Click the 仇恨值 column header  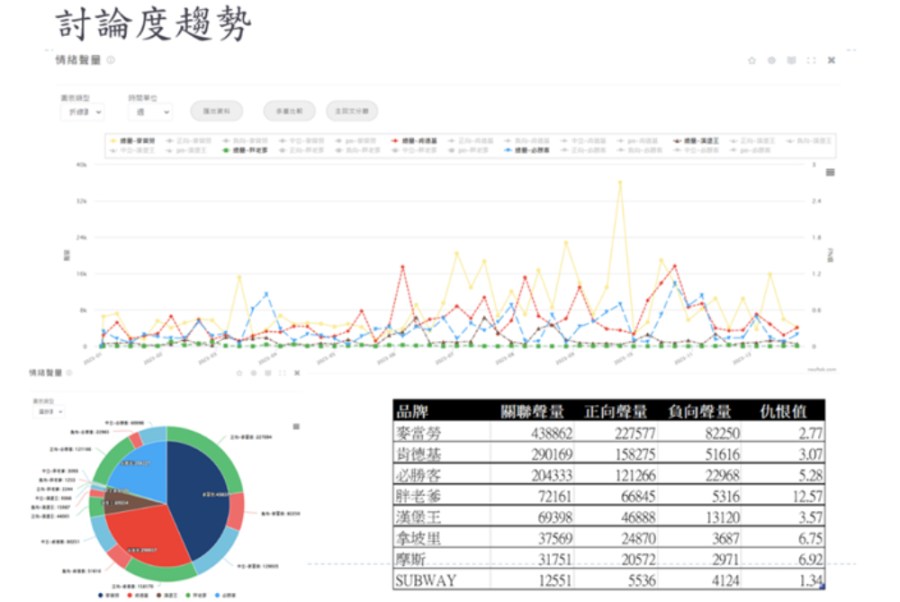pos(783,411)
